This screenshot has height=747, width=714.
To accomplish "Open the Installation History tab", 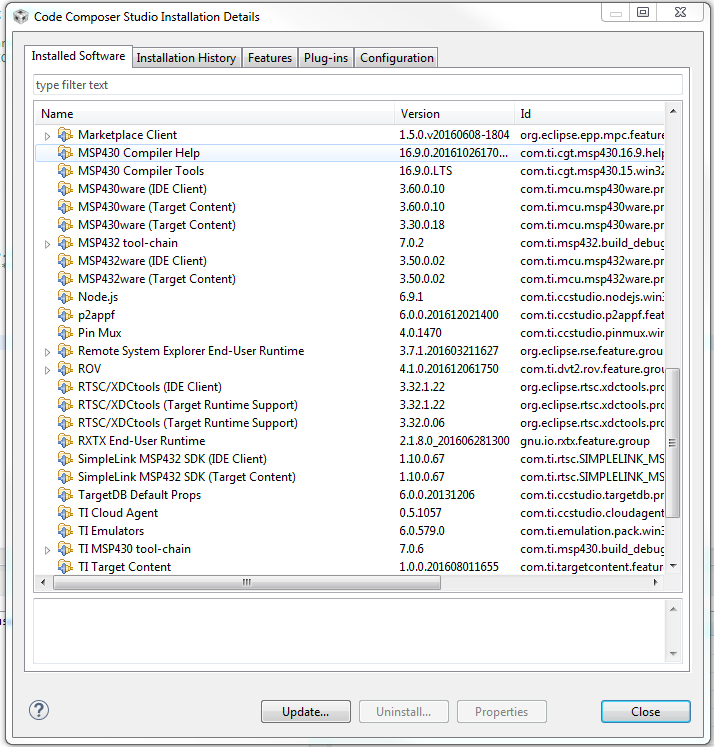I will tap(186, 58).
